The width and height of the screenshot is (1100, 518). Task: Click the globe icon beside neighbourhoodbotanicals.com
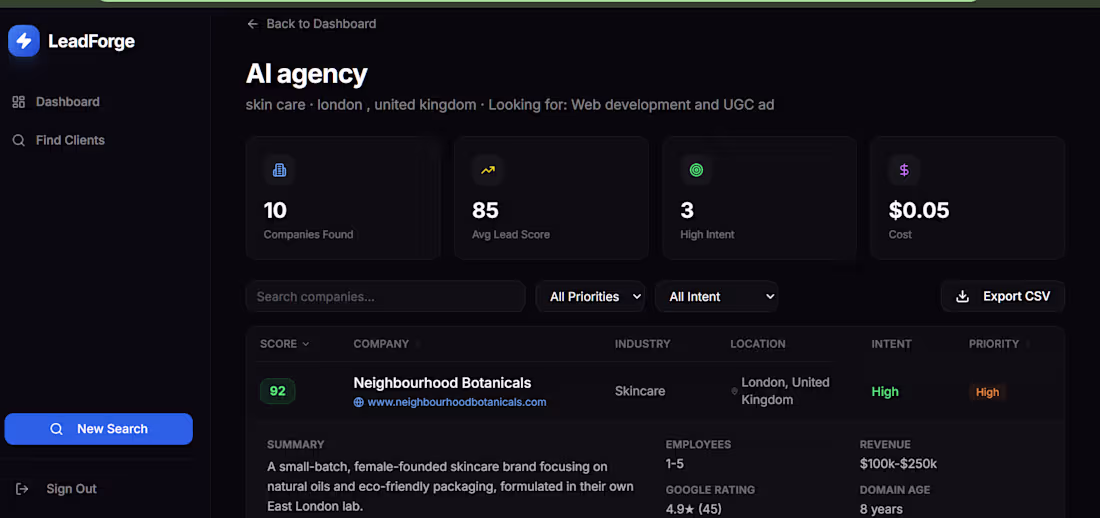[358, 402]
